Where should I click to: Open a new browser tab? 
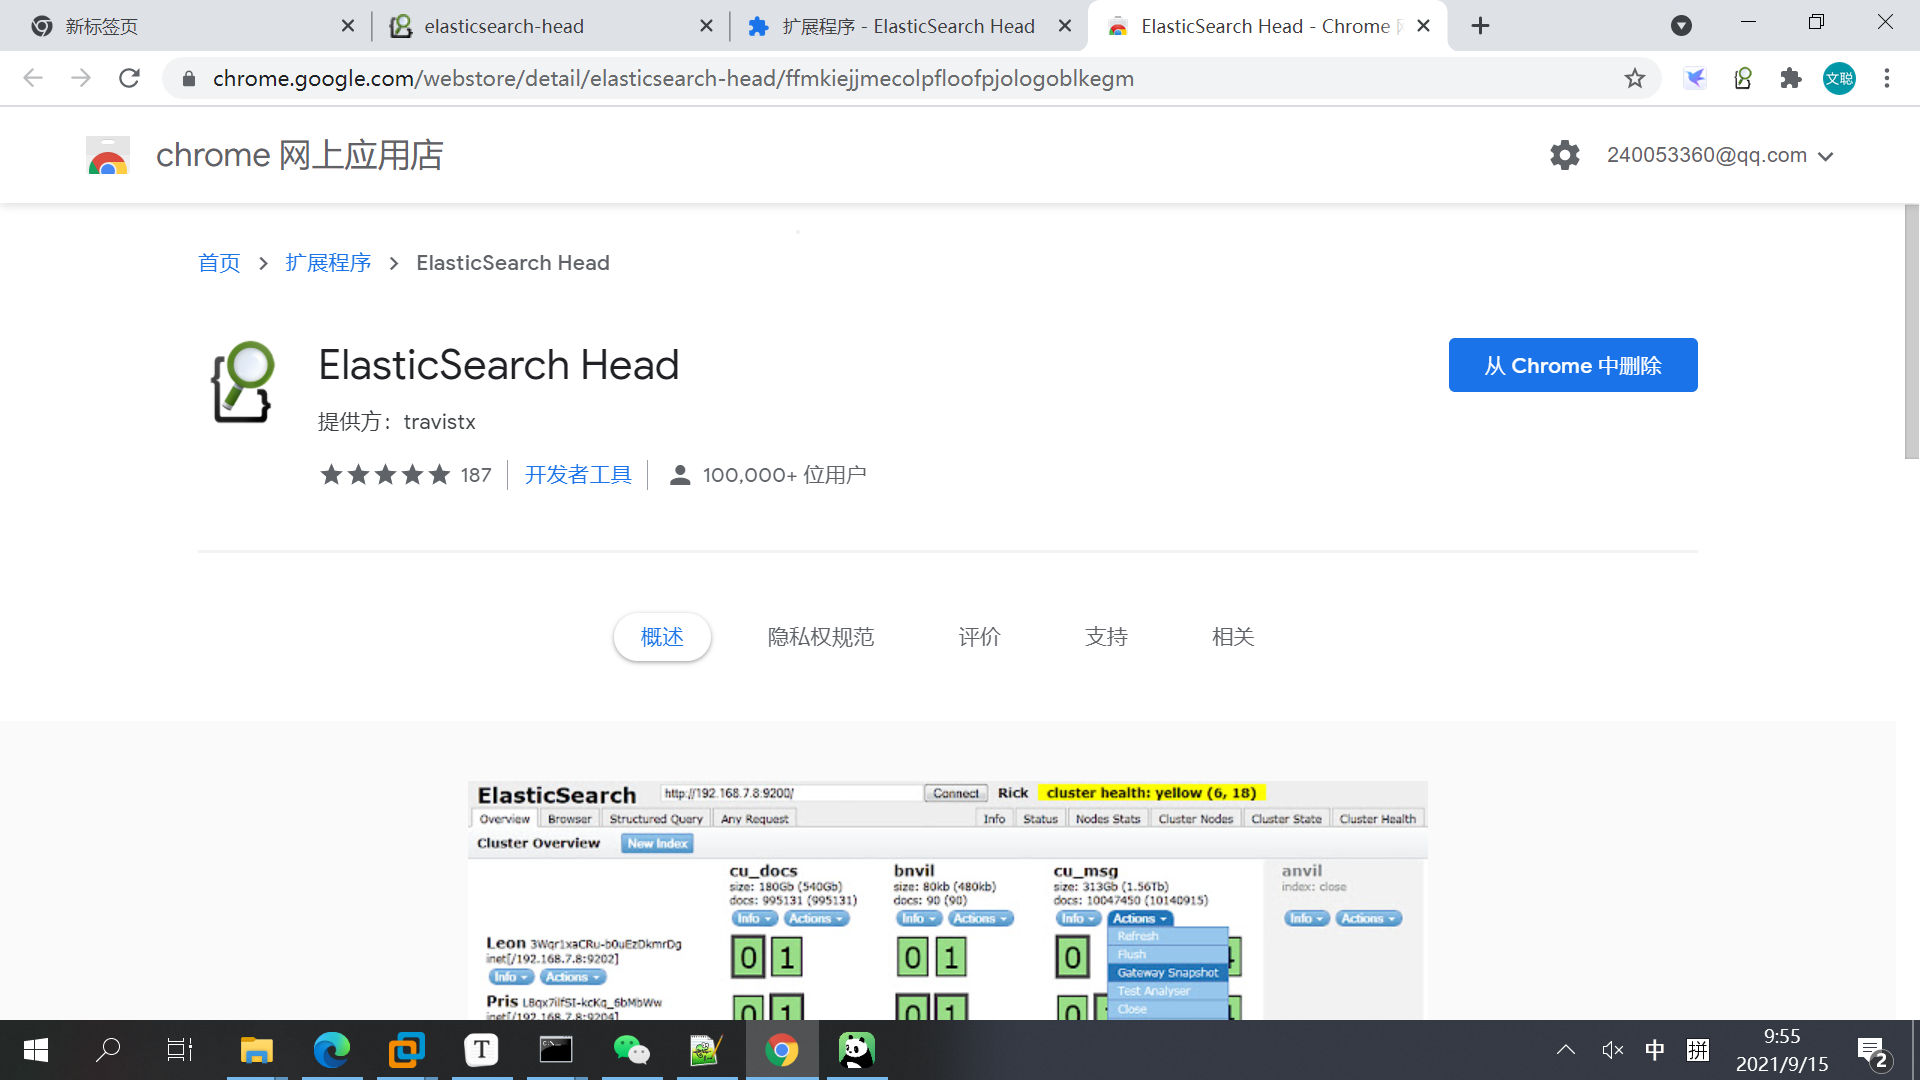click(1481, 26)
